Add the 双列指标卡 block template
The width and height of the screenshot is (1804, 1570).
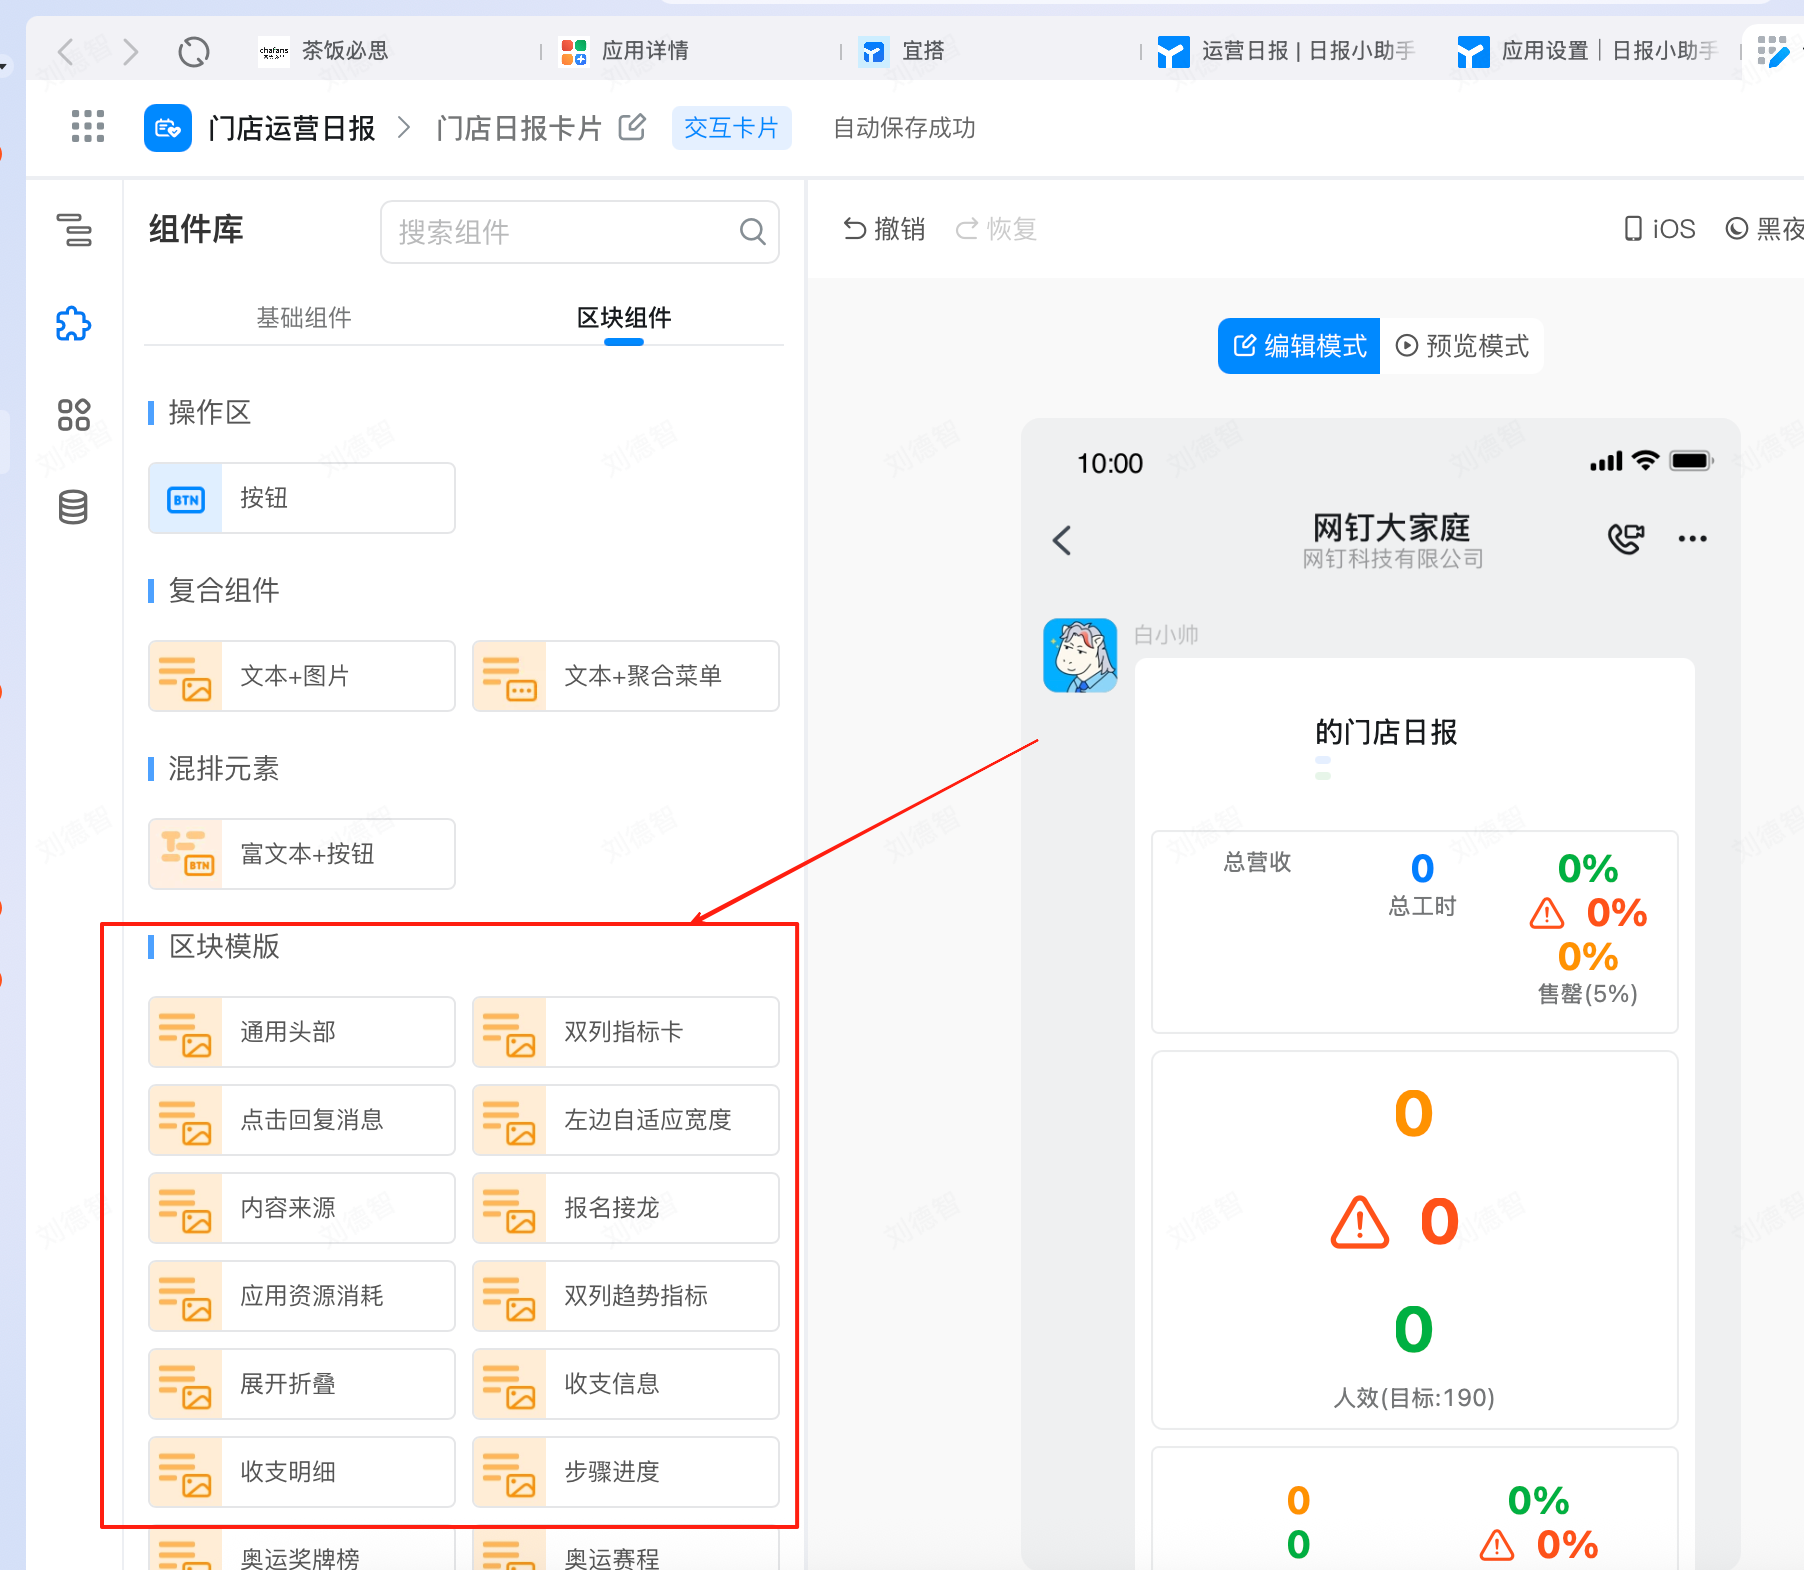[626, 1032]
